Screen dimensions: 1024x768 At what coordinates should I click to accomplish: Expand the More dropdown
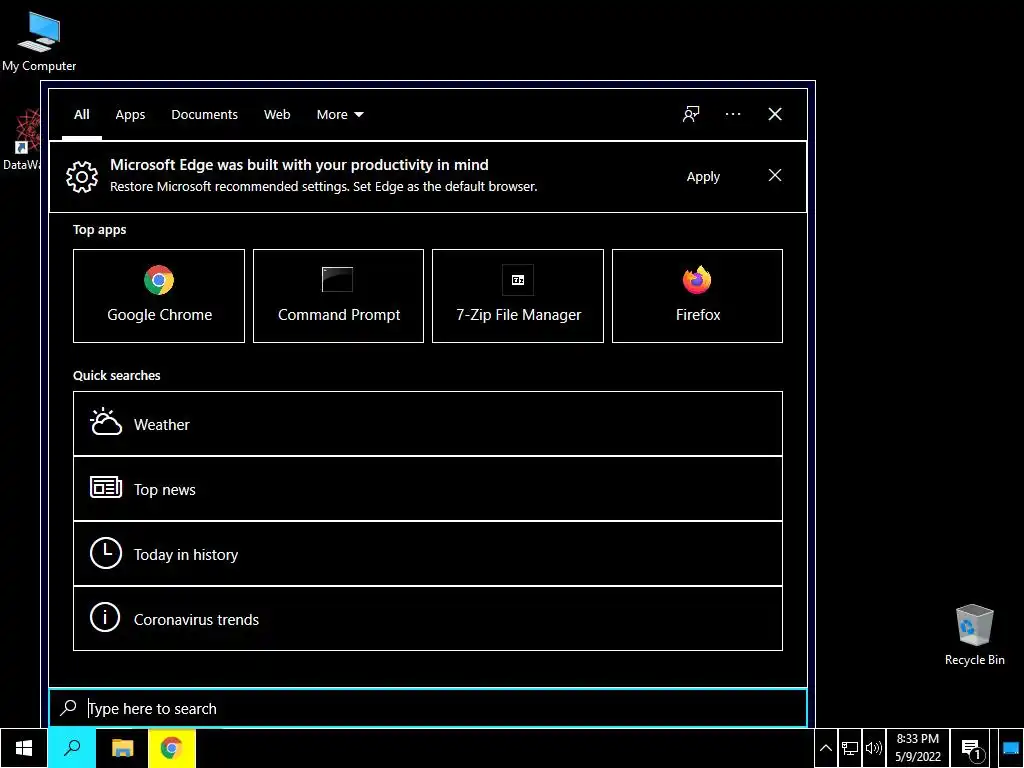point(340,115)
